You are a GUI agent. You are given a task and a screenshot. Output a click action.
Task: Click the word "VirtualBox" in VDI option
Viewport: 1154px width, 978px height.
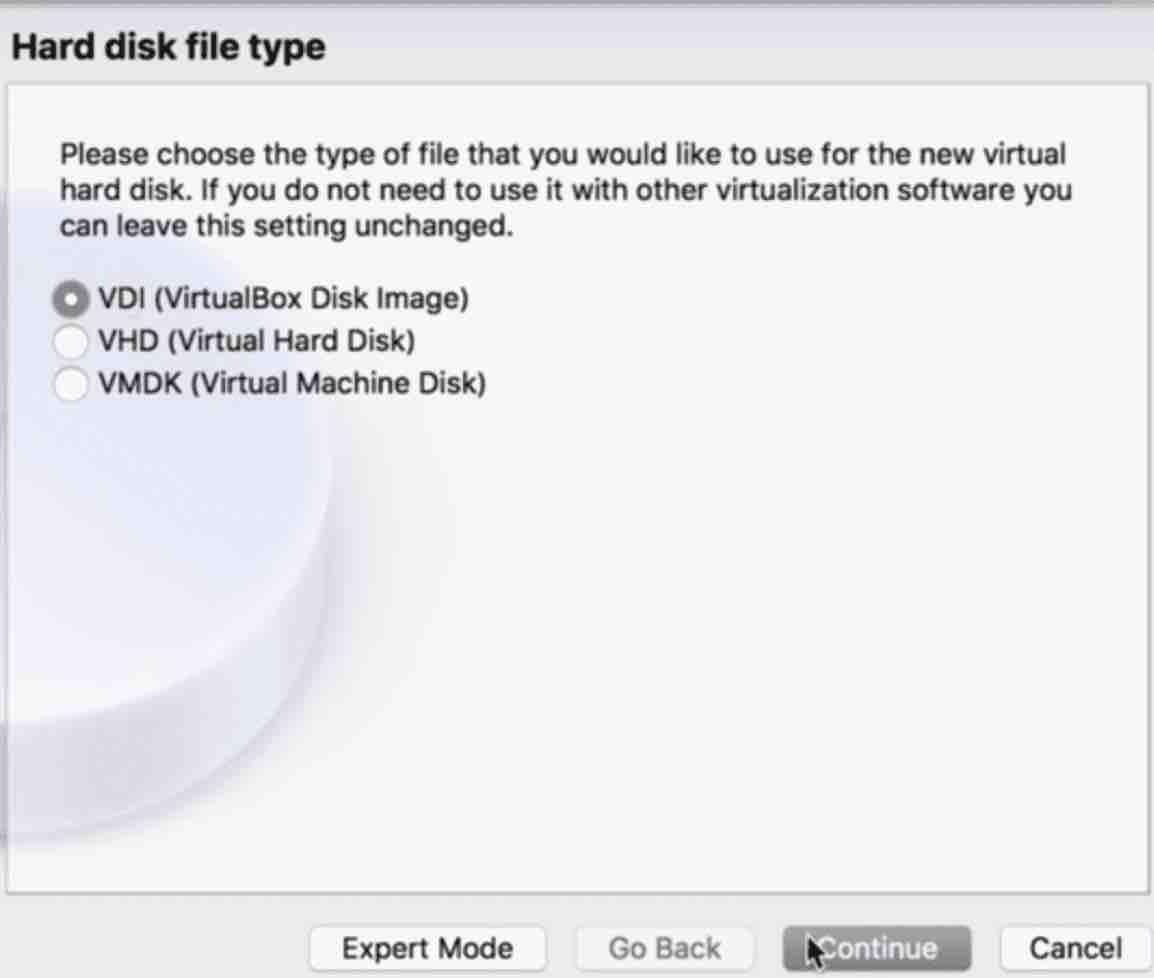coord(233,299)
